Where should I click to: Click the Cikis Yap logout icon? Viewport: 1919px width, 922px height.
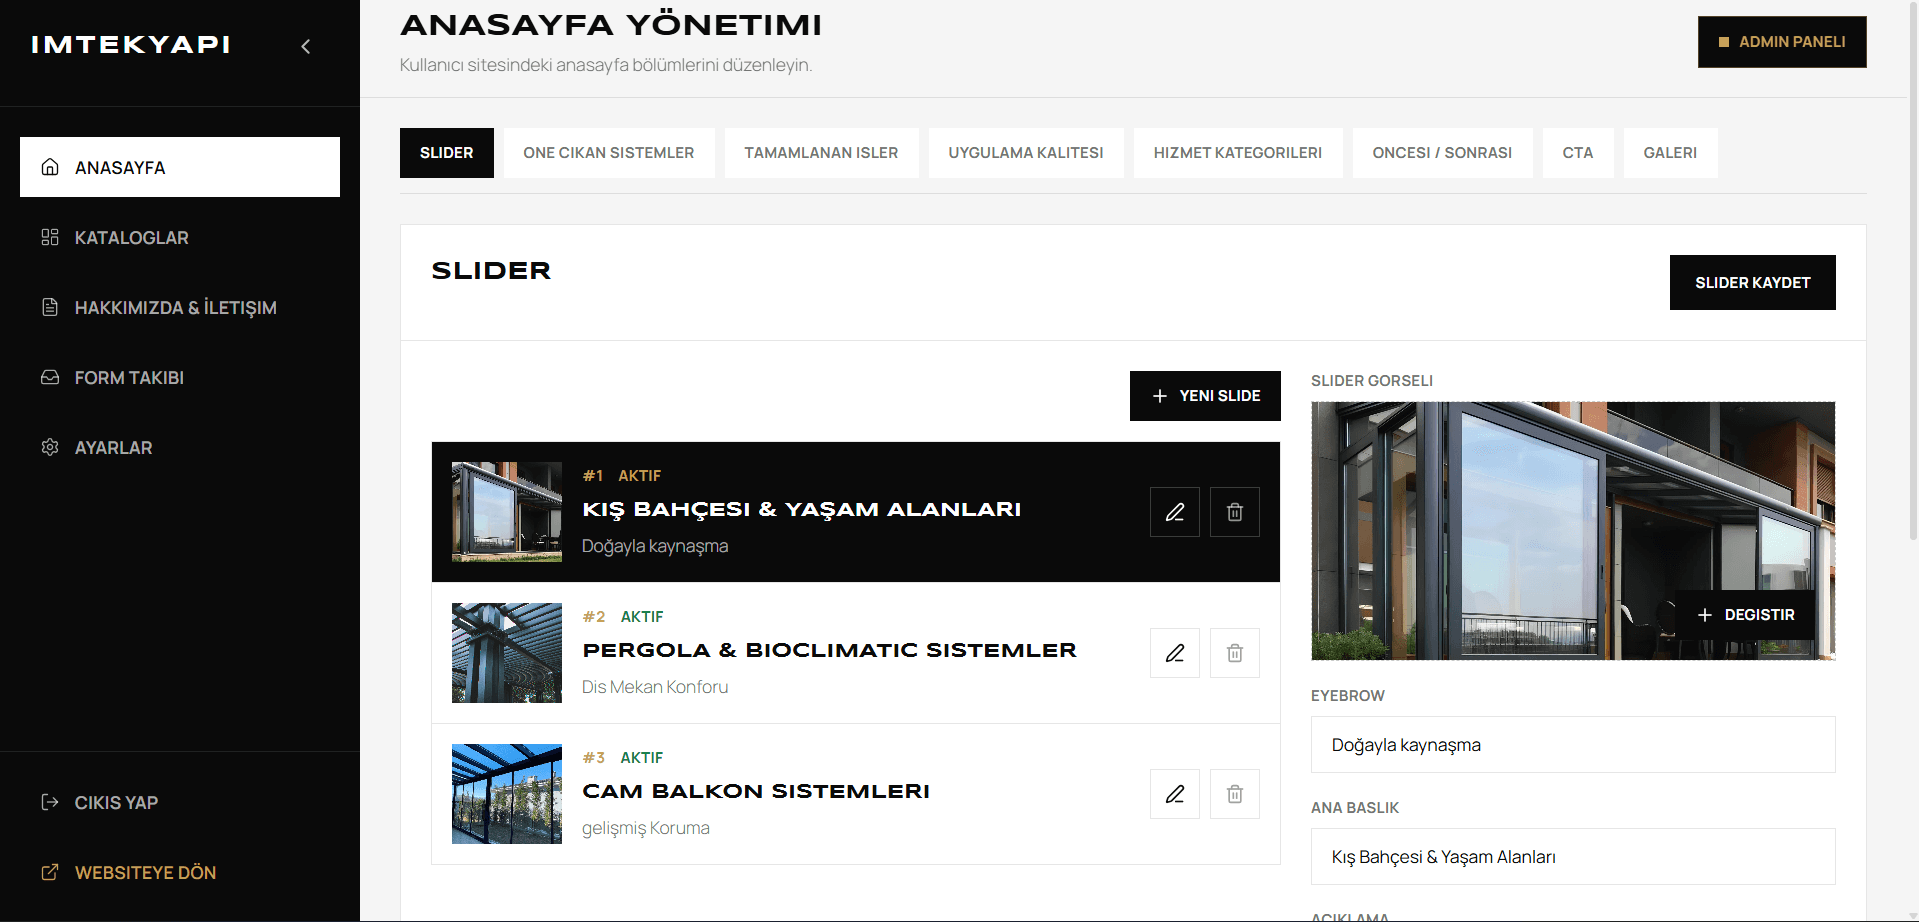[50, 802]
